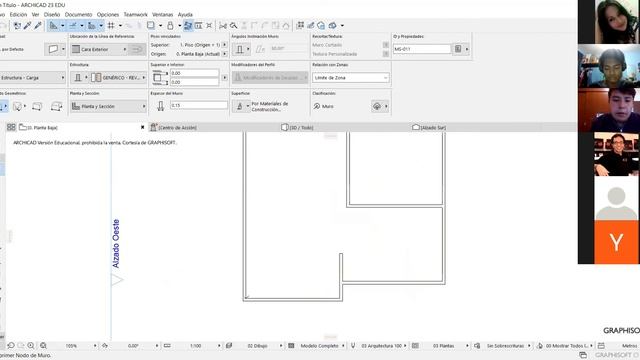640x360 pixels.
Task: Click flip reference line button
Action: 137,49
